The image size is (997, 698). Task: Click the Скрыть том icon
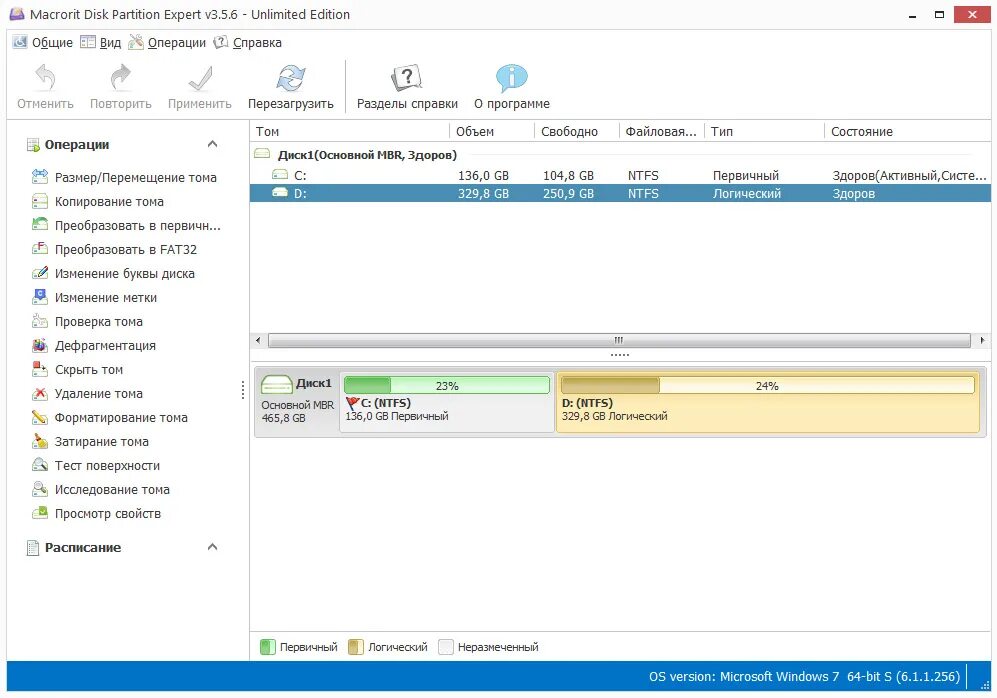click(39, 369)
